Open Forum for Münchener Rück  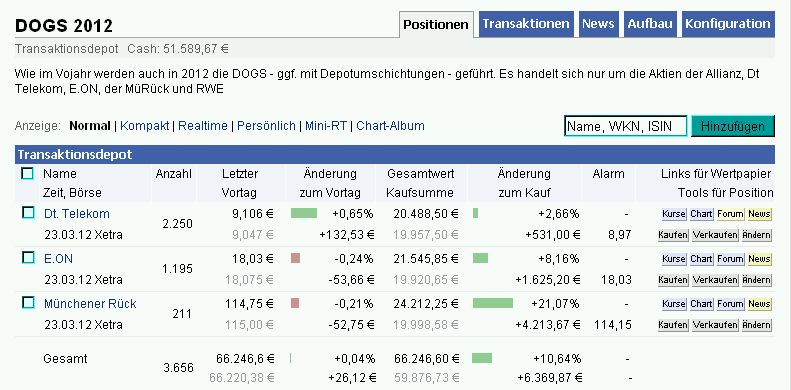pos(730,304)
